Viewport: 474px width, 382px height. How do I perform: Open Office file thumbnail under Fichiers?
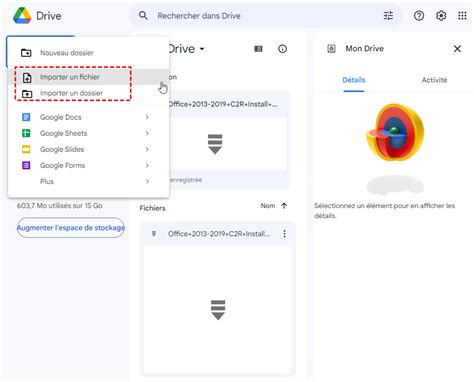218,310
